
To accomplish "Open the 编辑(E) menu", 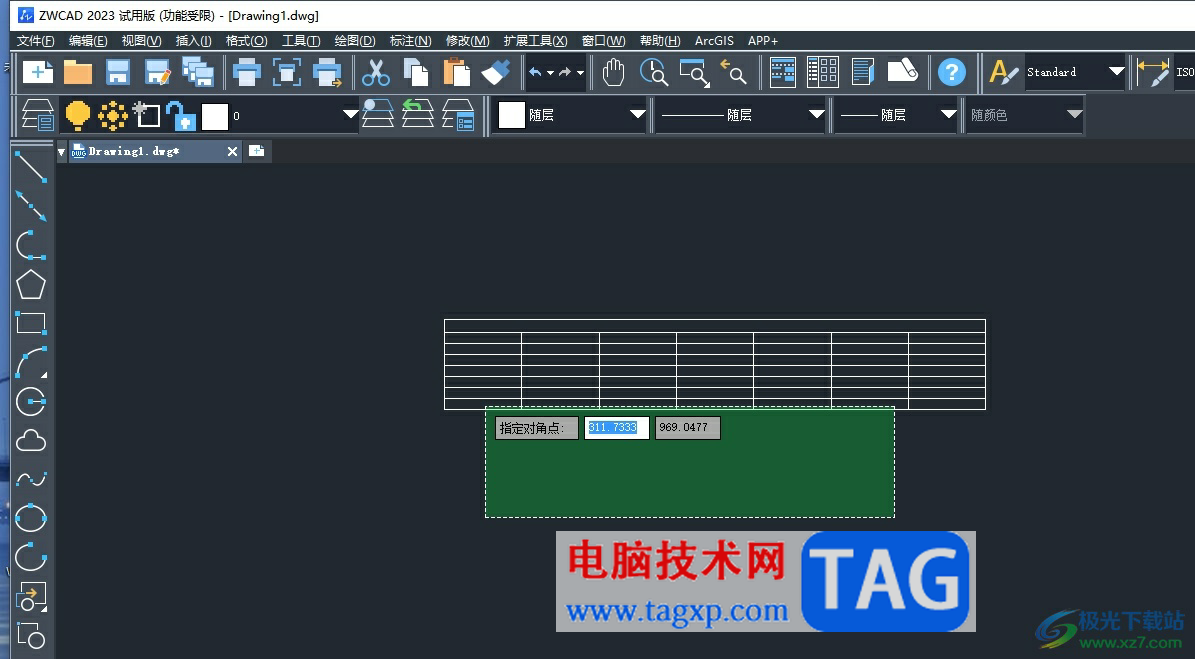I will click(88, 40).
